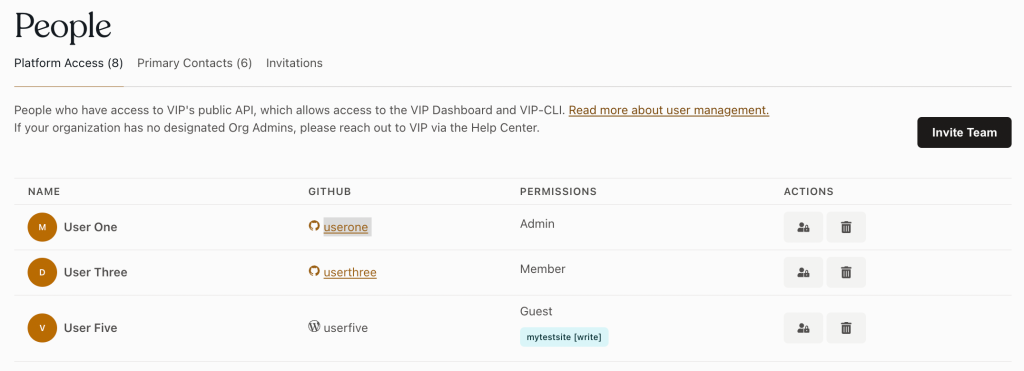Open the userone GitHub profile link
1024x371 pixels.
point(346,227)
